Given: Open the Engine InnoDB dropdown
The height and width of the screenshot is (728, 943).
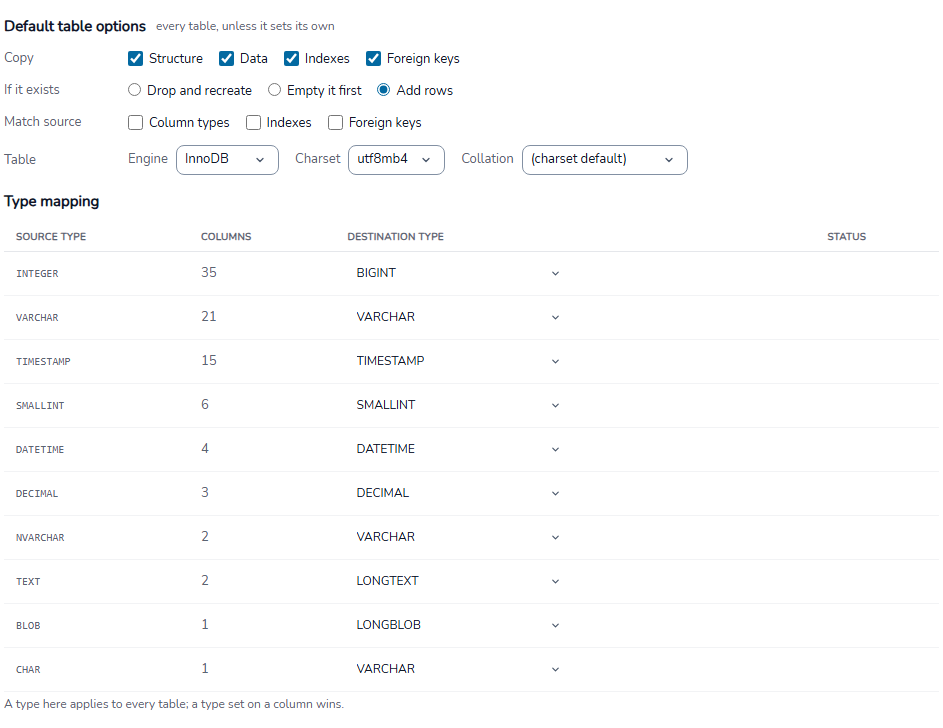Looking at the screenshot, I should pos(227,160).
